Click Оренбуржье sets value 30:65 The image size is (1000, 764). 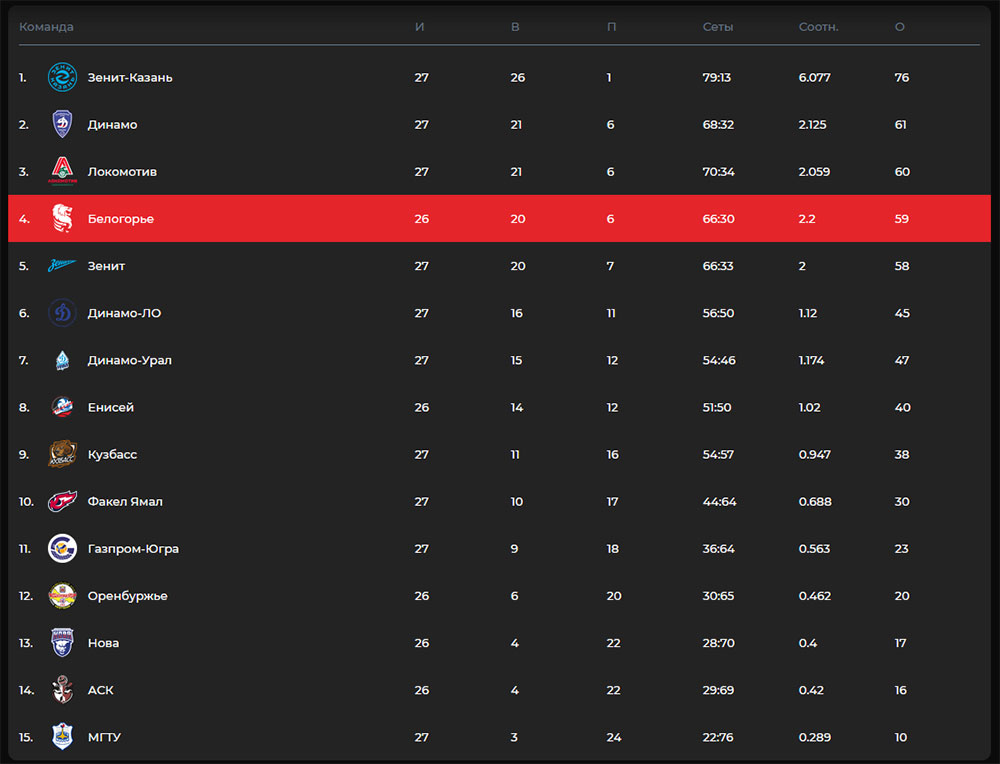(718, 596)
